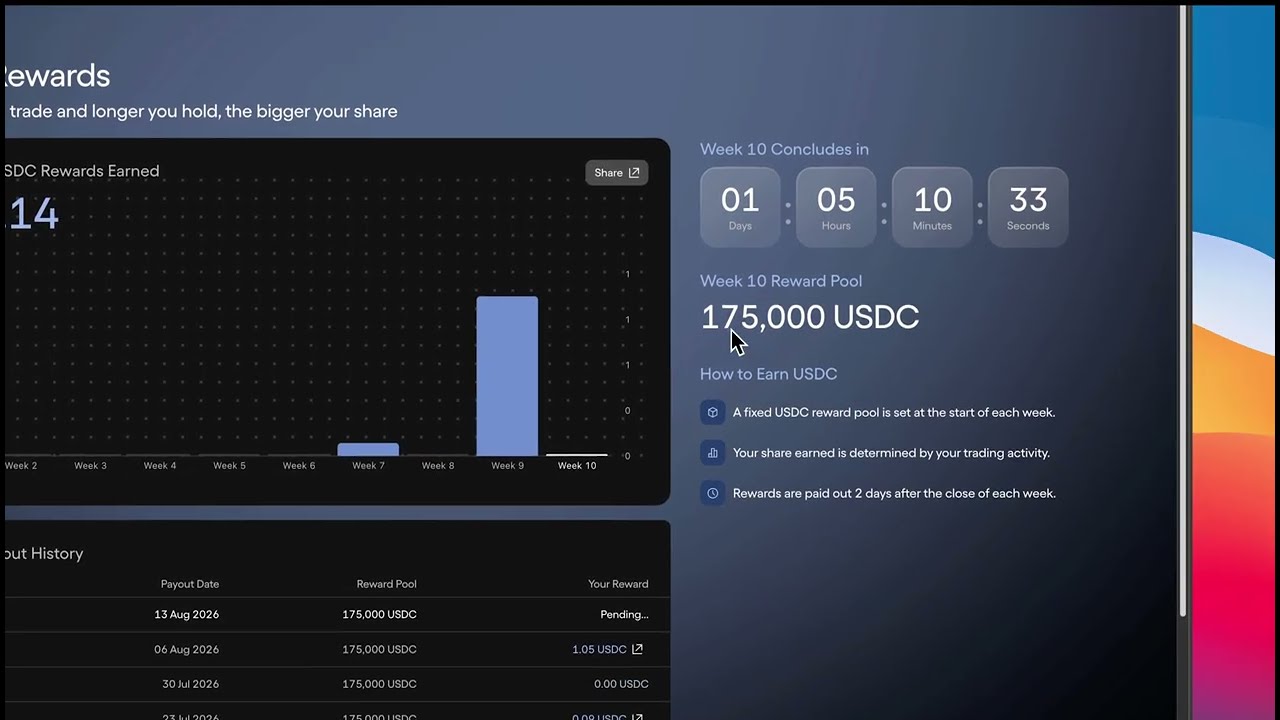Image resolution: width=1280 pixels, height=720 pixels.
Task: Click the clock icon beside rewards paid out
Action: pyautogui.click(x=713, y=493)
